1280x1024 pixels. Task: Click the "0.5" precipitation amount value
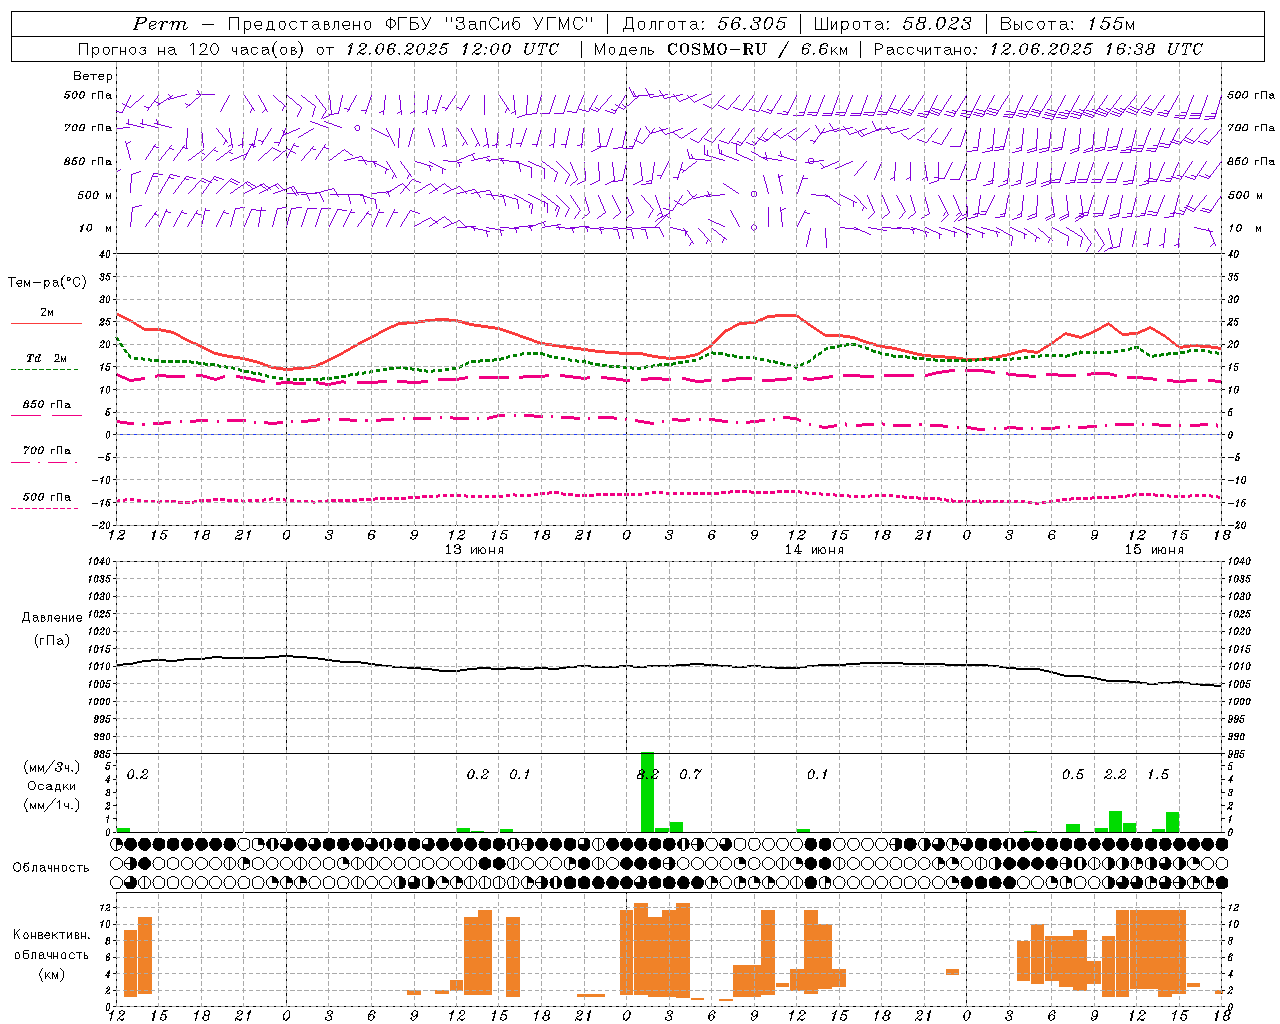pyautogui.click(x=1073, y=774)
